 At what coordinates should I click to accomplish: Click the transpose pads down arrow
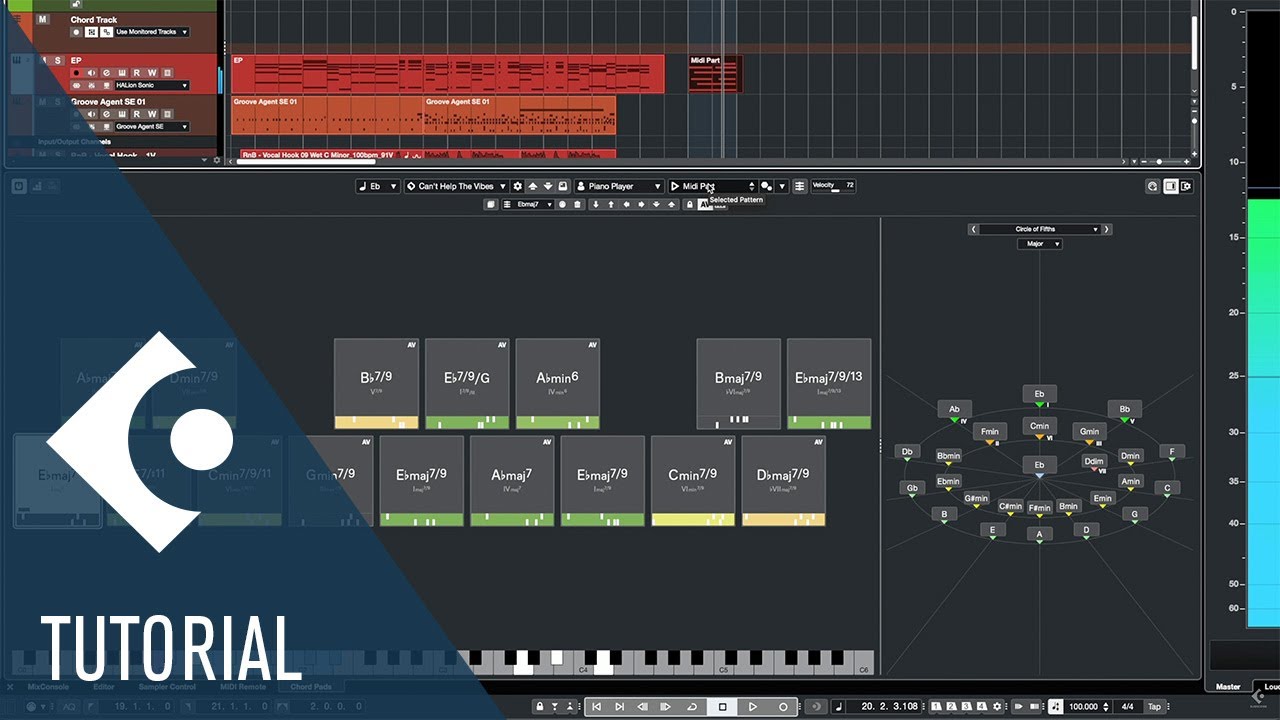coord(548,186)
